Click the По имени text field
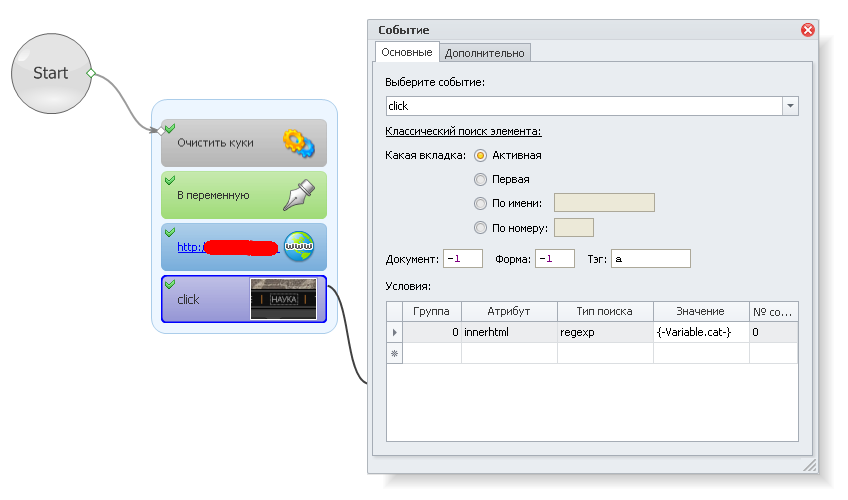 (604, 203)
